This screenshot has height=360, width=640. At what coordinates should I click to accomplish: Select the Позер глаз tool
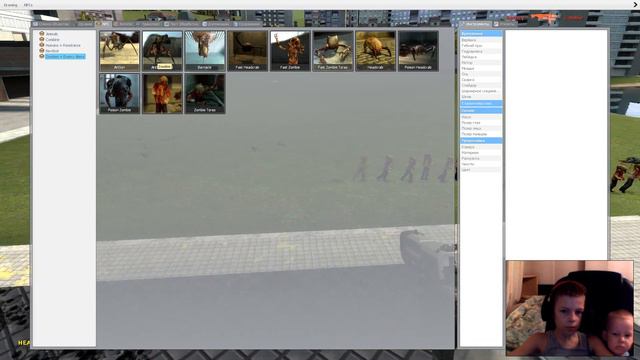481,122
